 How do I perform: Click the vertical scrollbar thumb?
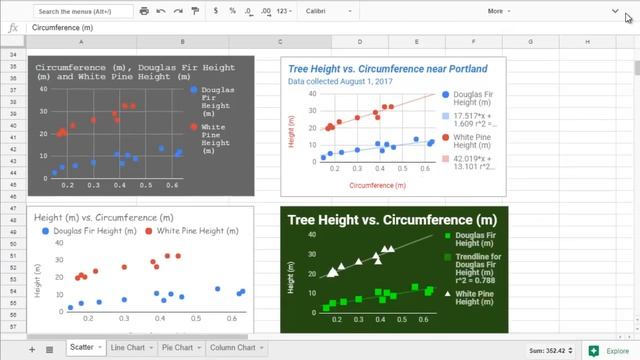[637, 68]
